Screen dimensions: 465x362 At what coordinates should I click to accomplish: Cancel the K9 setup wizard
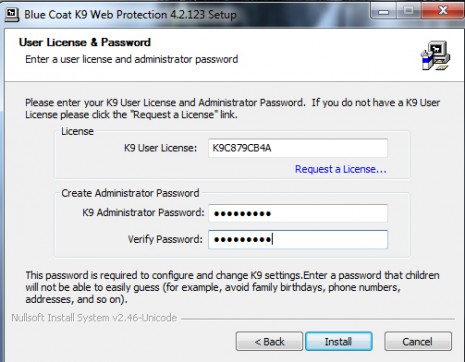pyautogui.click(x=418, y=341)
